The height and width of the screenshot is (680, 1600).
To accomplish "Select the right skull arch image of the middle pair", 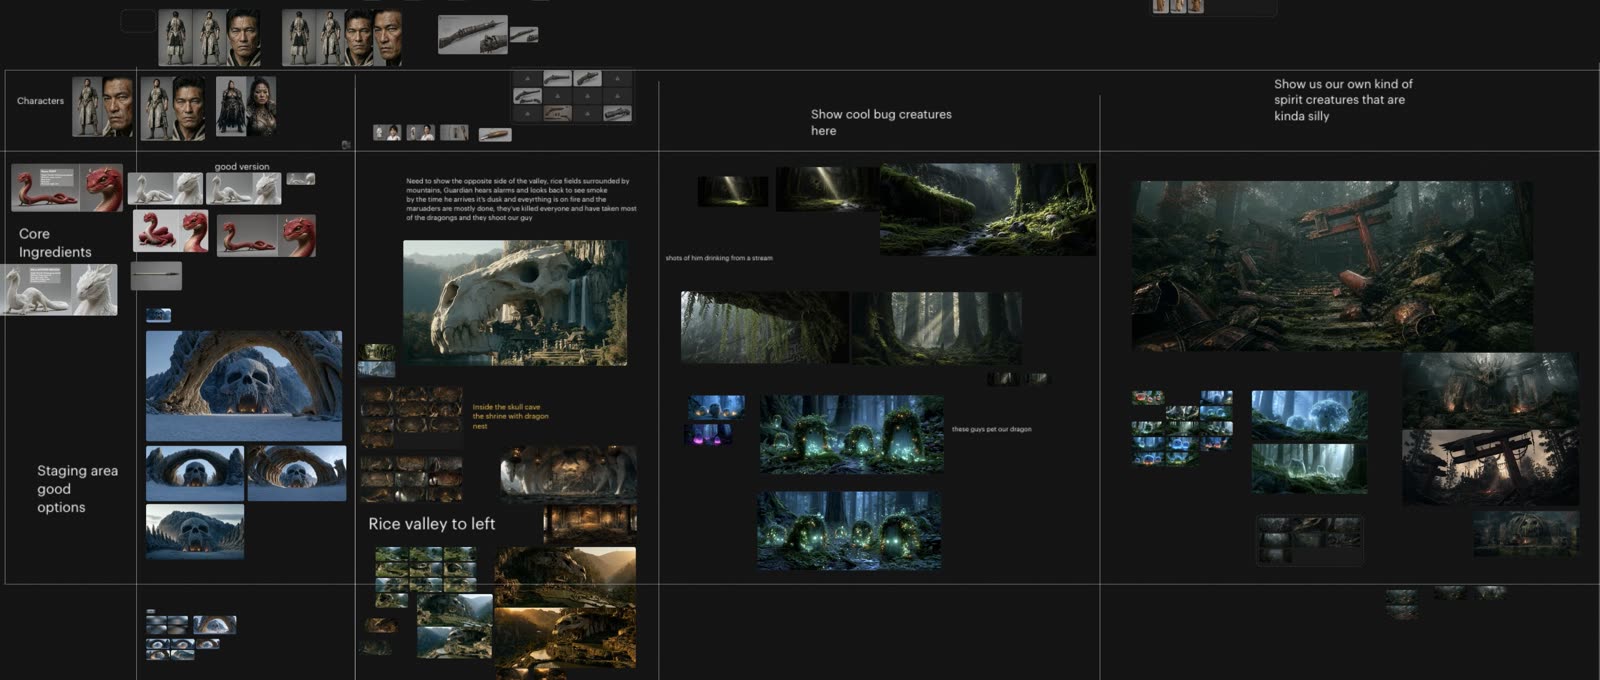I will coord(297,474).
